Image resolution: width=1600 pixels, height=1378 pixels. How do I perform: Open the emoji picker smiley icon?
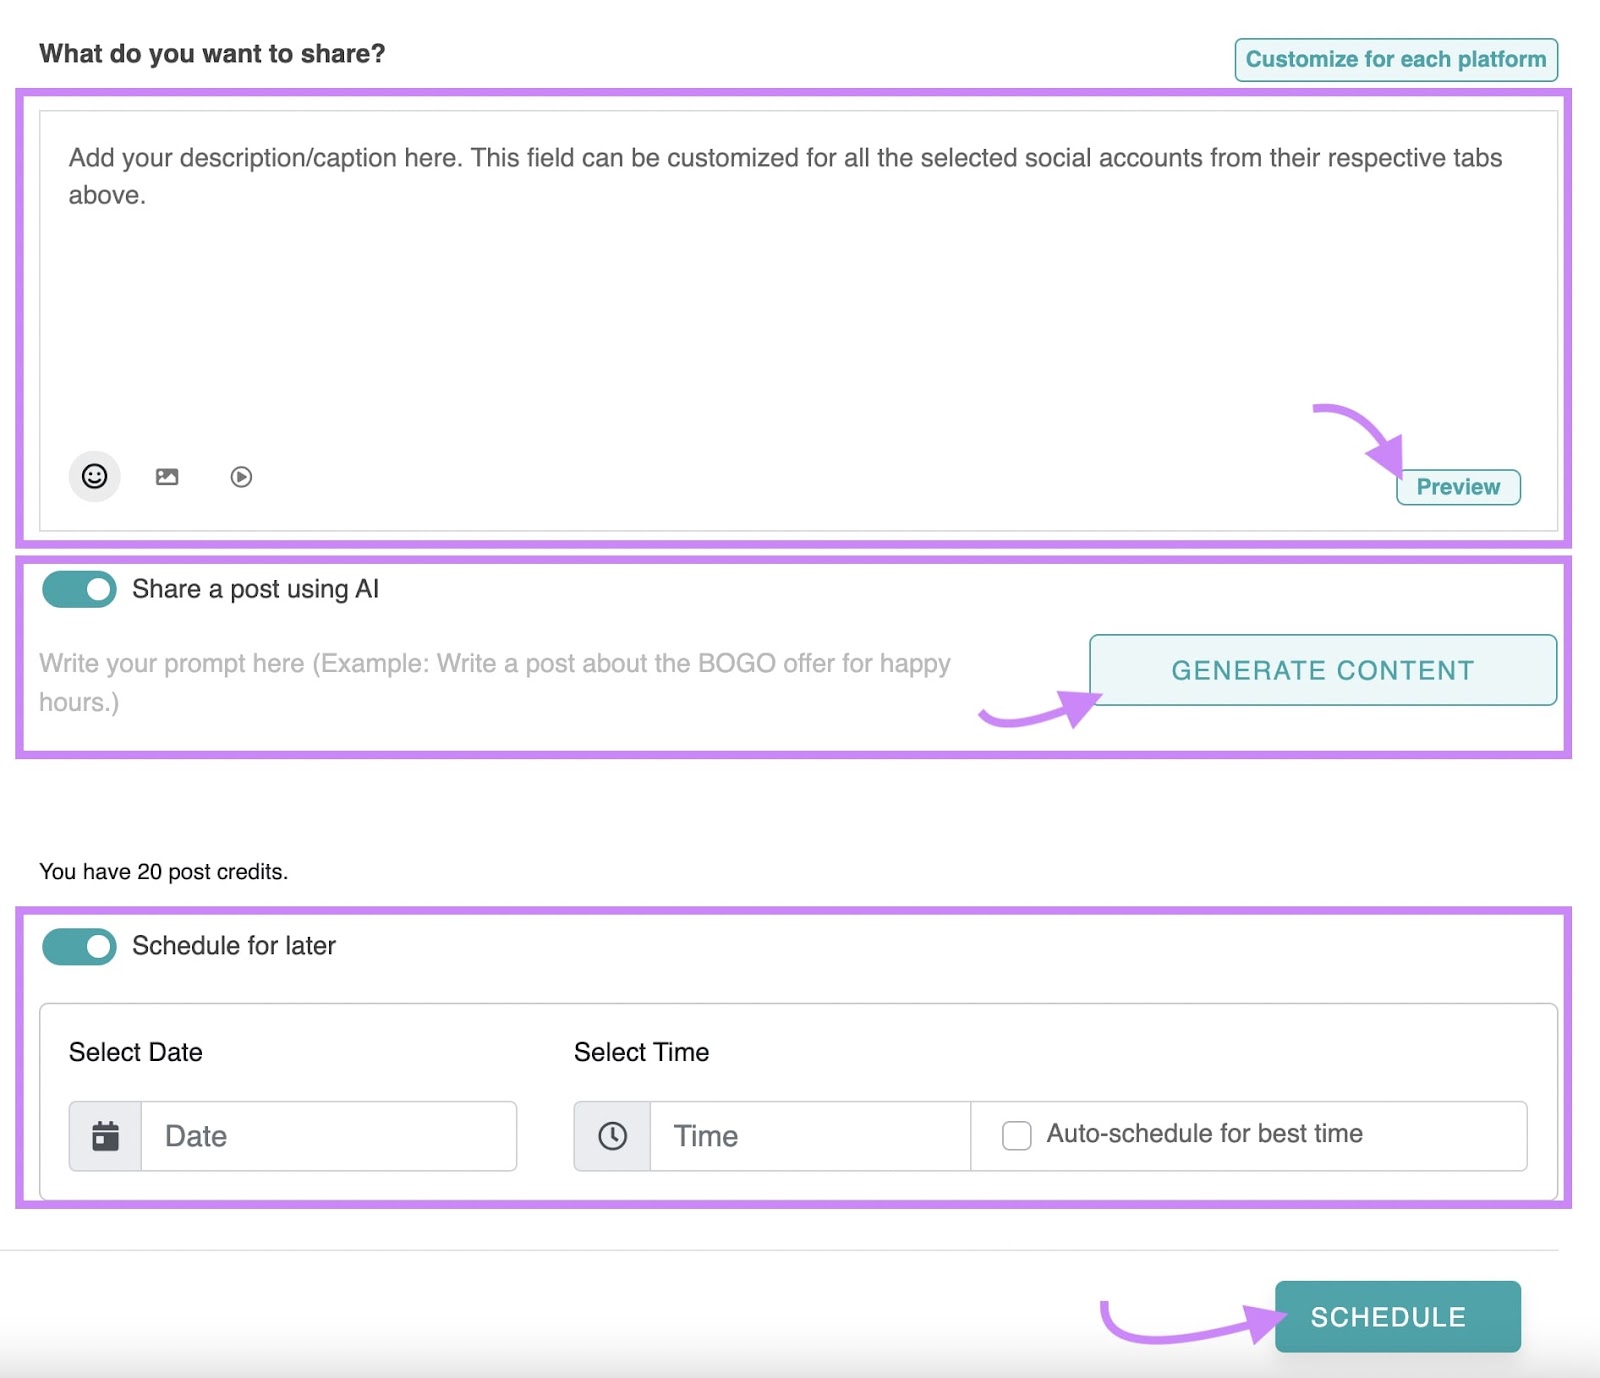tap(94, 476)
